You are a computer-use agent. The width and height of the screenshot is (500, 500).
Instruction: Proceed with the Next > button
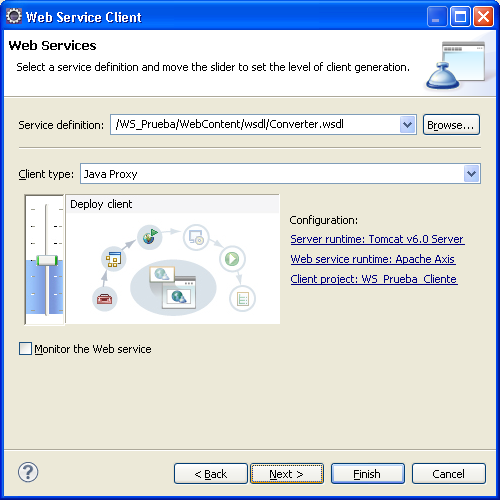click(x=287, y=474)
